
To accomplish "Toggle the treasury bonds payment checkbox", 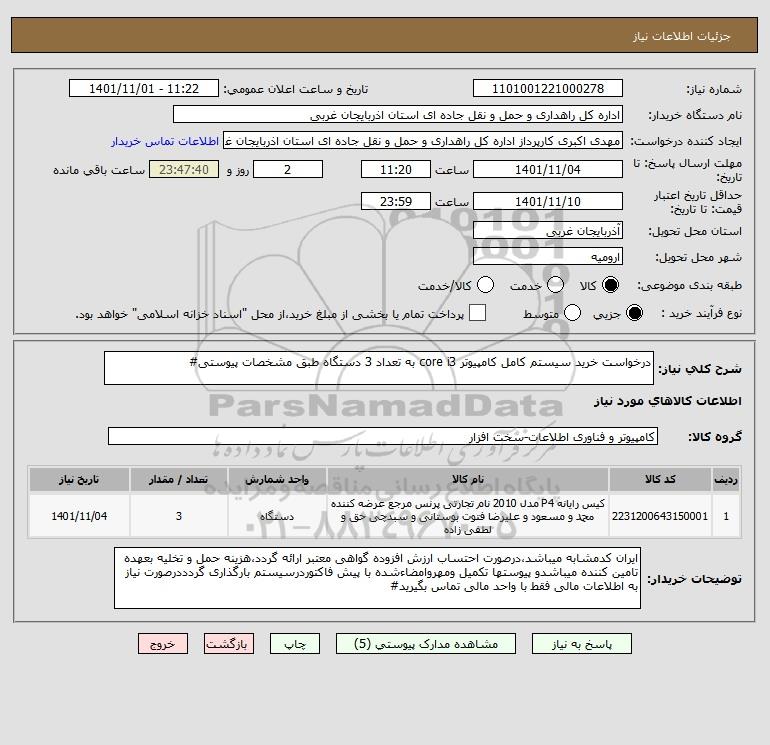I will coord(477,313).
